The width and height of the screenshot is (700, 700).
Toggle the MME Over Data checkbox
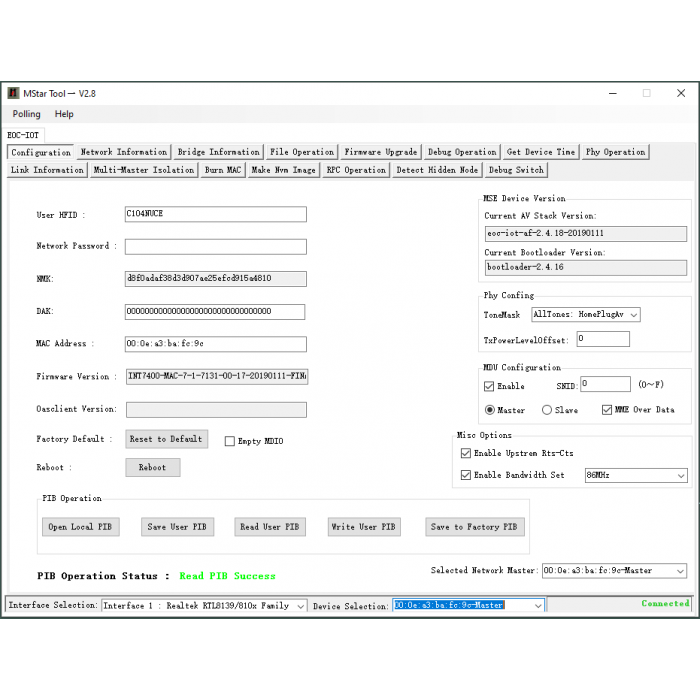pos(607,410)
